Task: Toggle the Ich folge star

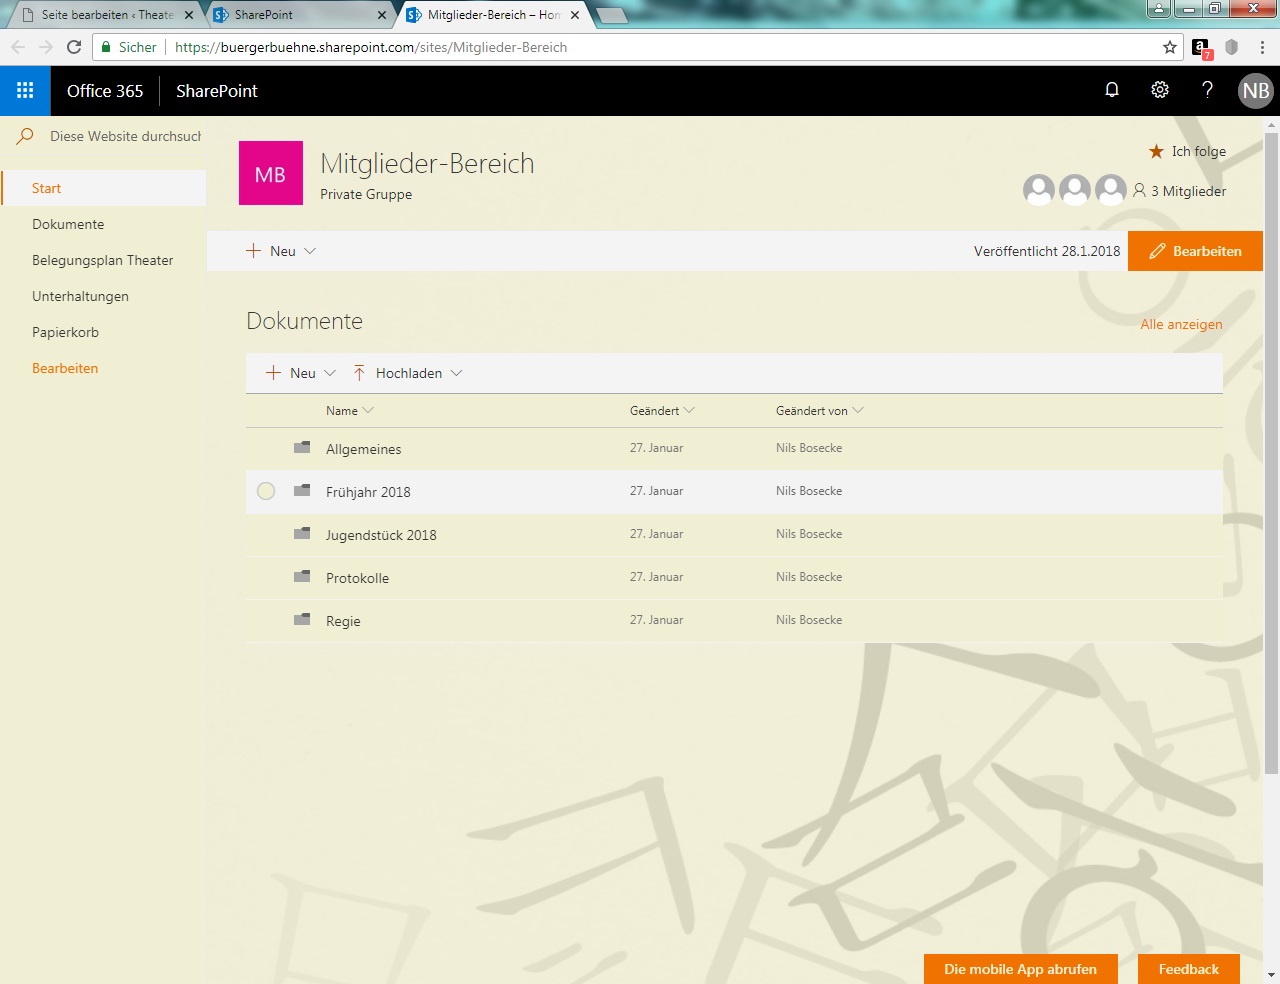Action: [x=1156, y=151]
